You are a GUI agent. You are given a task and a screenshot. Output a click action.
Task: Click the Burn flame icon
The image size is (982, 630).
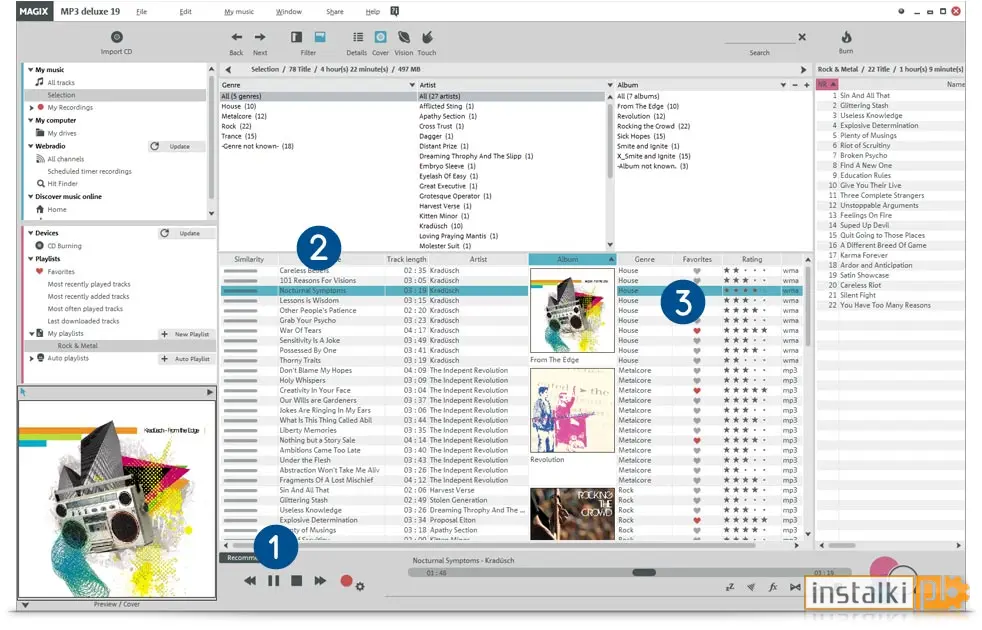pyautogui.click(x=846, y=37)
